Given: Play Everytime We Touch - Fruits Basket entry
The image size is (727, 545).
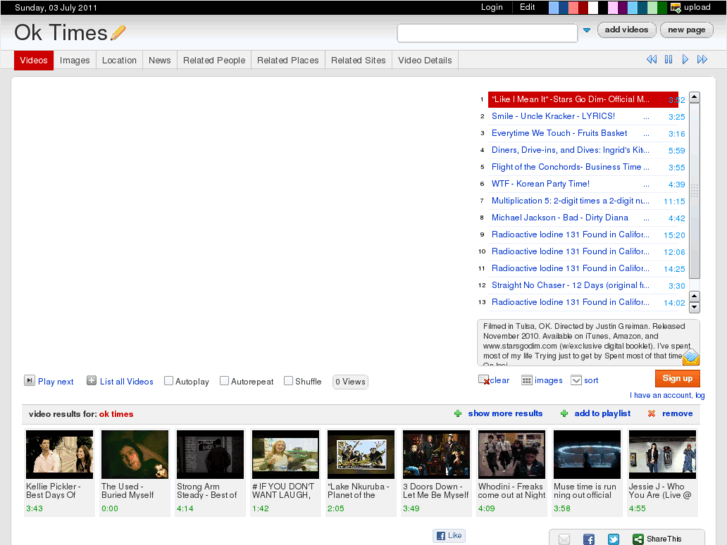Looking at the screenshot, I should coord(559,133).
